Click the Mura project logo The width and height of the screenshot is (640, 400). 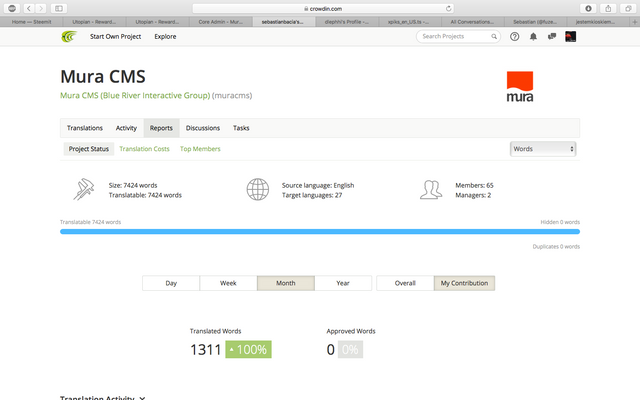(x=520, y=87)
